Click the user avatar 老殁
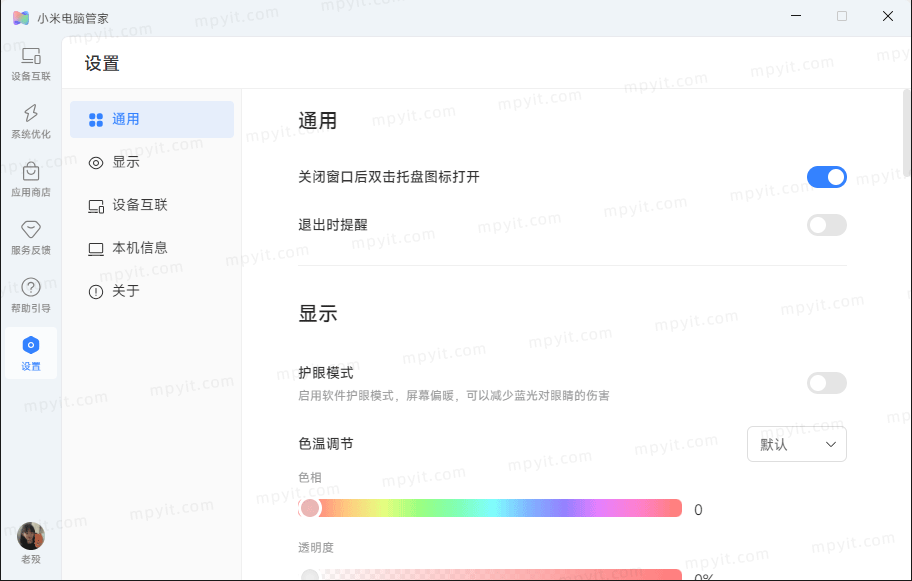Image resolution: width=912 pixels, height=581 pixels. (x=31, y=536)
